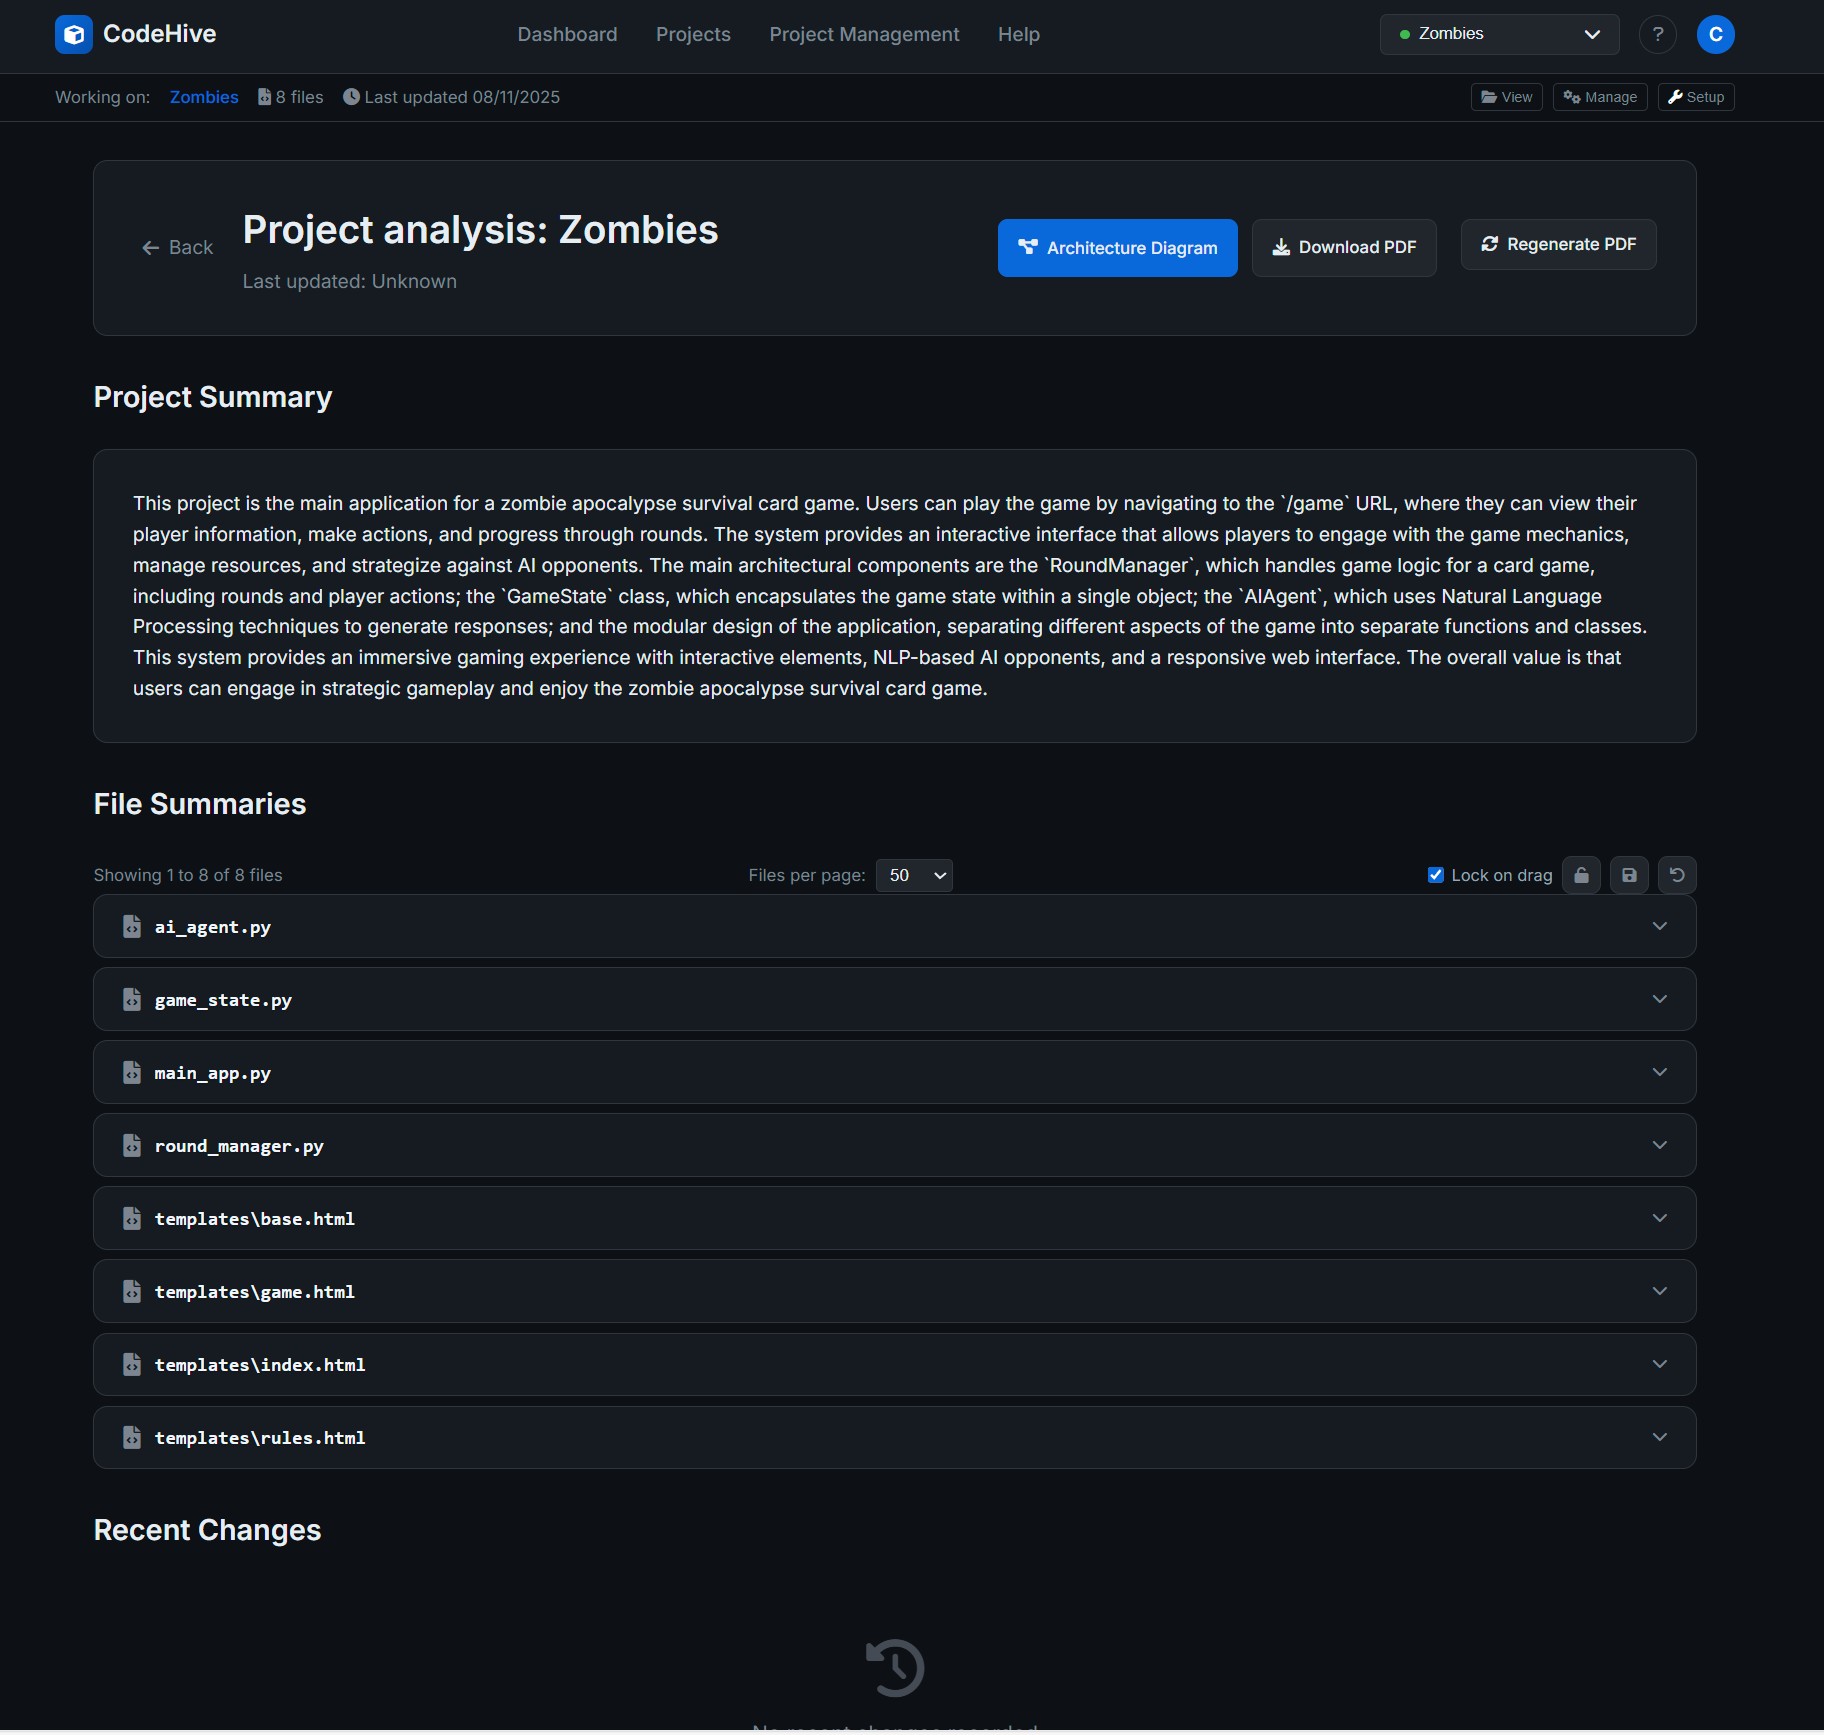This screenshot has width=1824, height=1735.
Task: Change files per page from 50
Action: [x=913, y=875]
